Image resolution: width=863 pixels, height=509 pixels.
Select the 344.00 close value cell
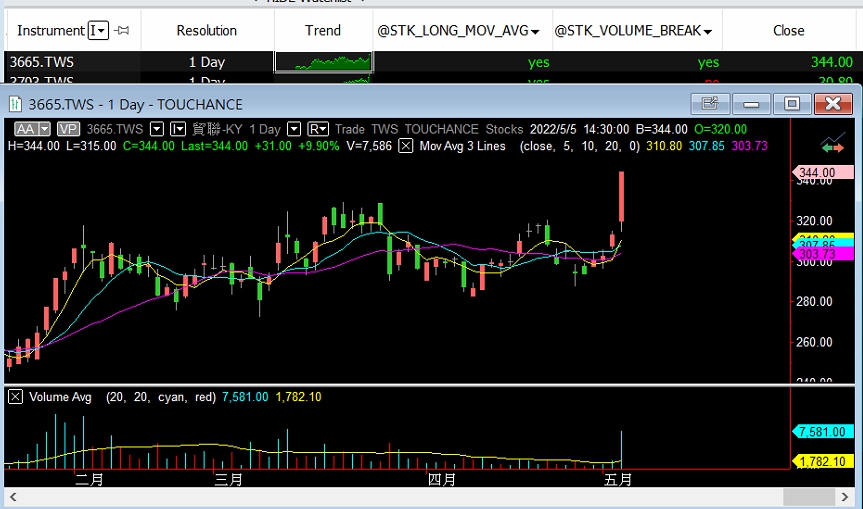(832, 62)
